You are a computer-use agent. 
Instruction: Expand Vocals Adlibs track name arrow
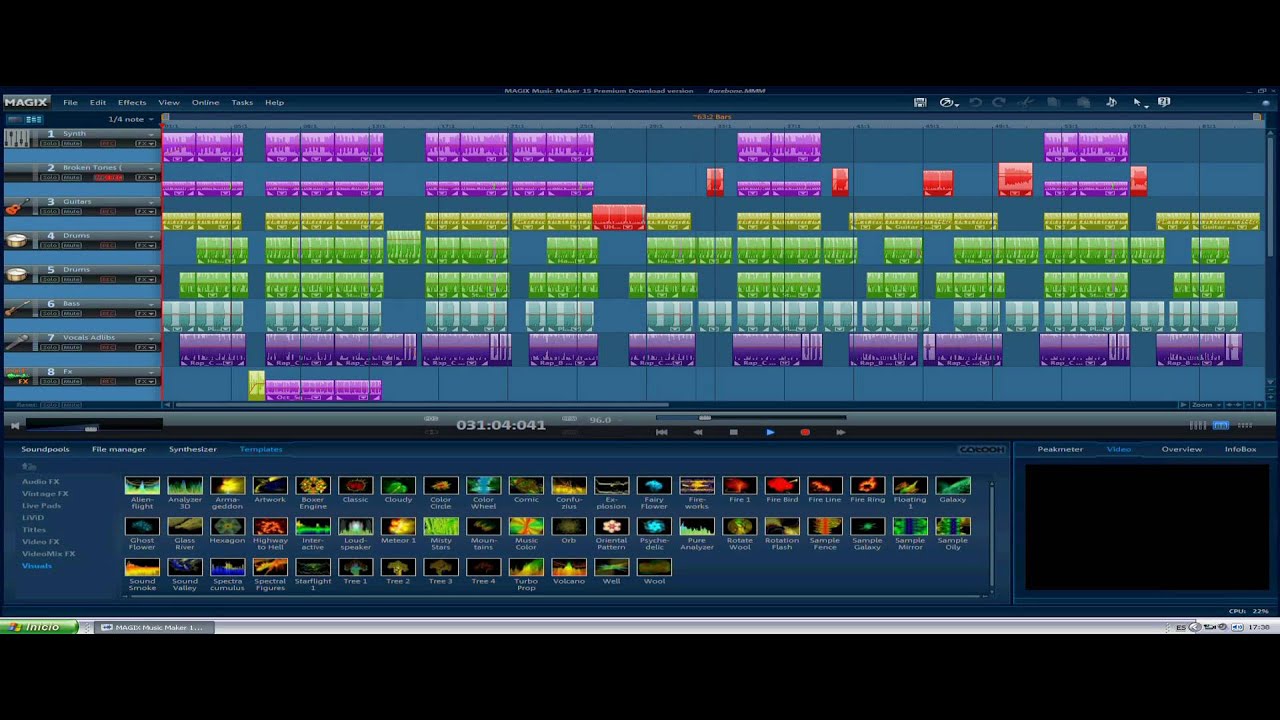[152, 337]
